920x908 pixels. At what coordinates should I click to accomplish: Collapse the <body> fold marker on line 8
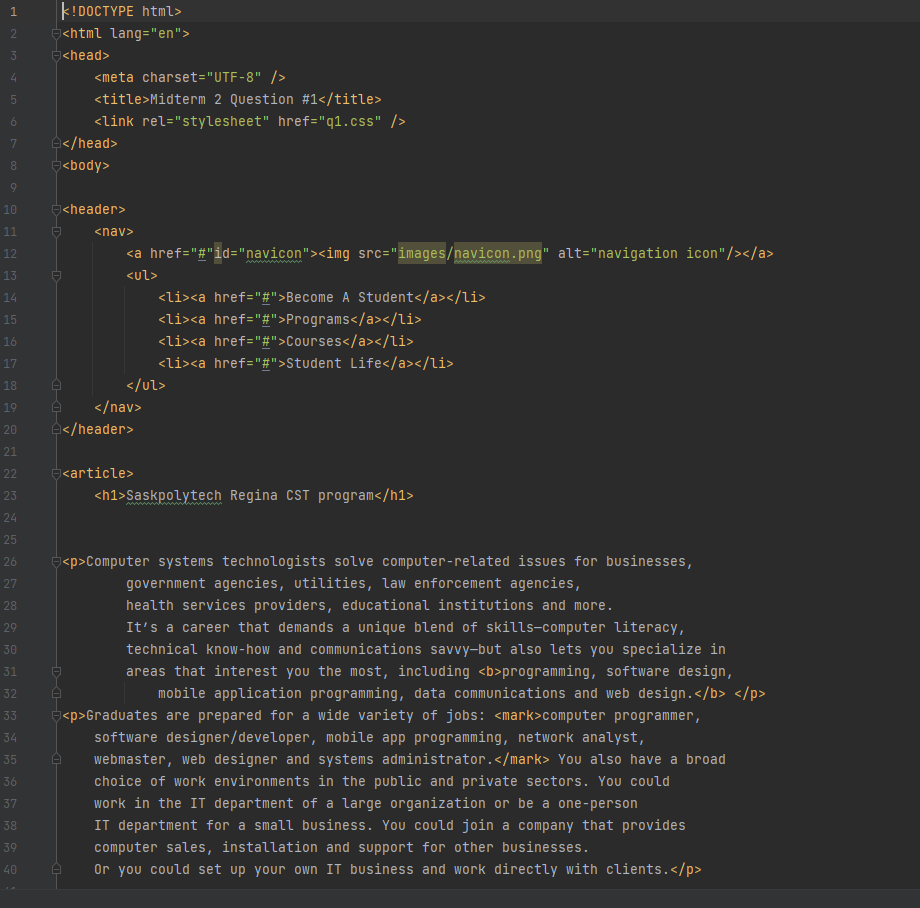(x=56, y=166)
